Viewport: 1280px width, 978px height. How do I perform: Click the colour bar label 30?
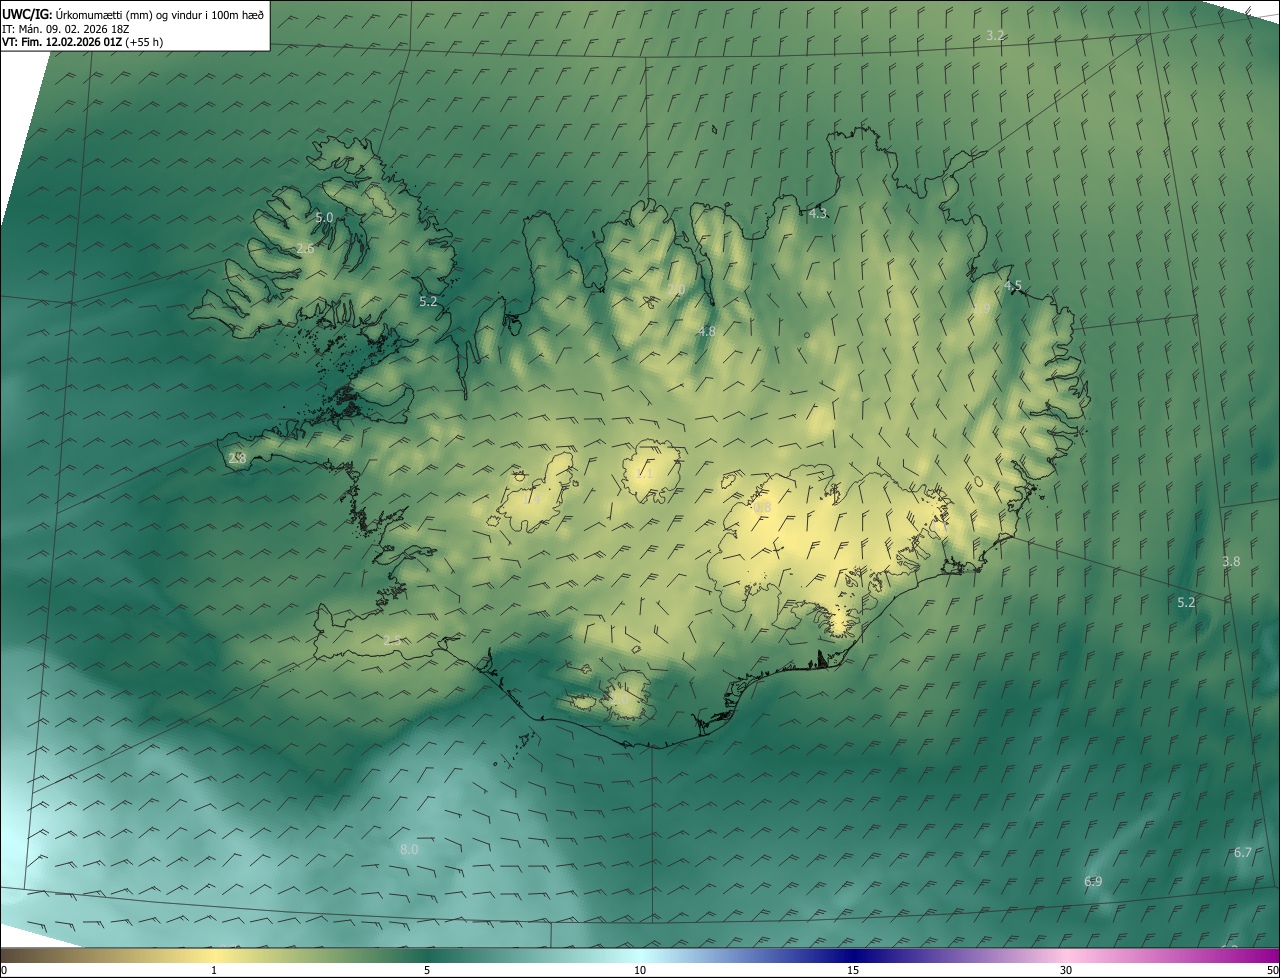click(1066, 970)
